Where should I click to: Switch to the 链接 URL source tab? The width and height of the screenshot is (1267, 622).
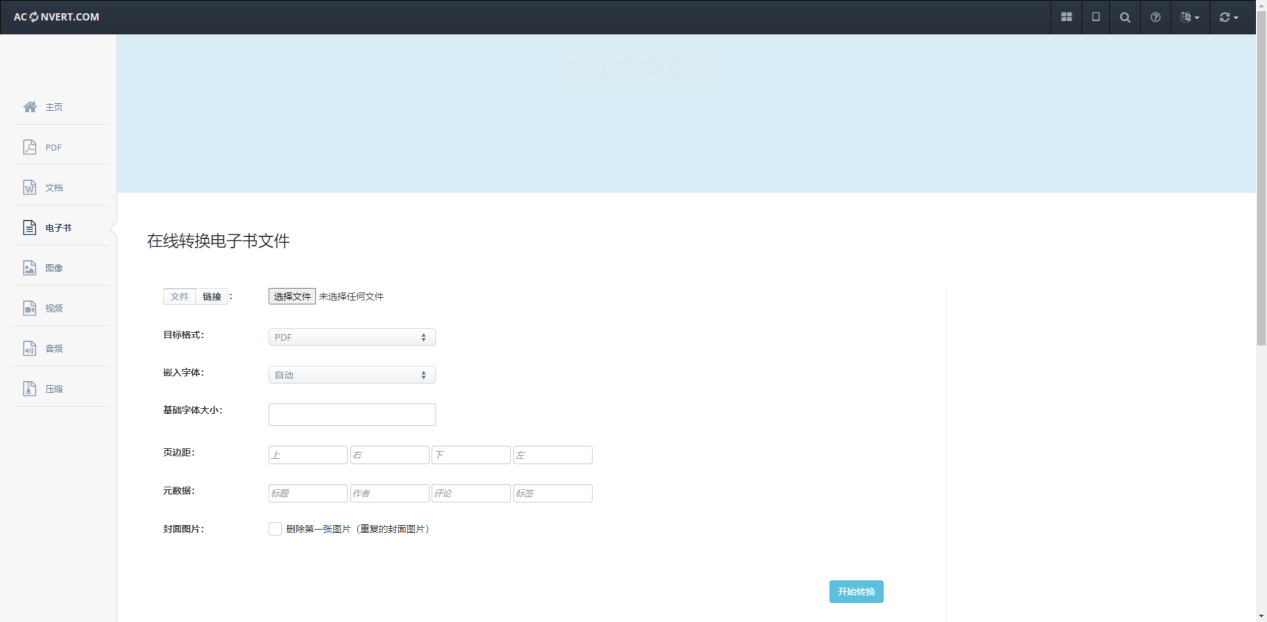click(212, 296)
